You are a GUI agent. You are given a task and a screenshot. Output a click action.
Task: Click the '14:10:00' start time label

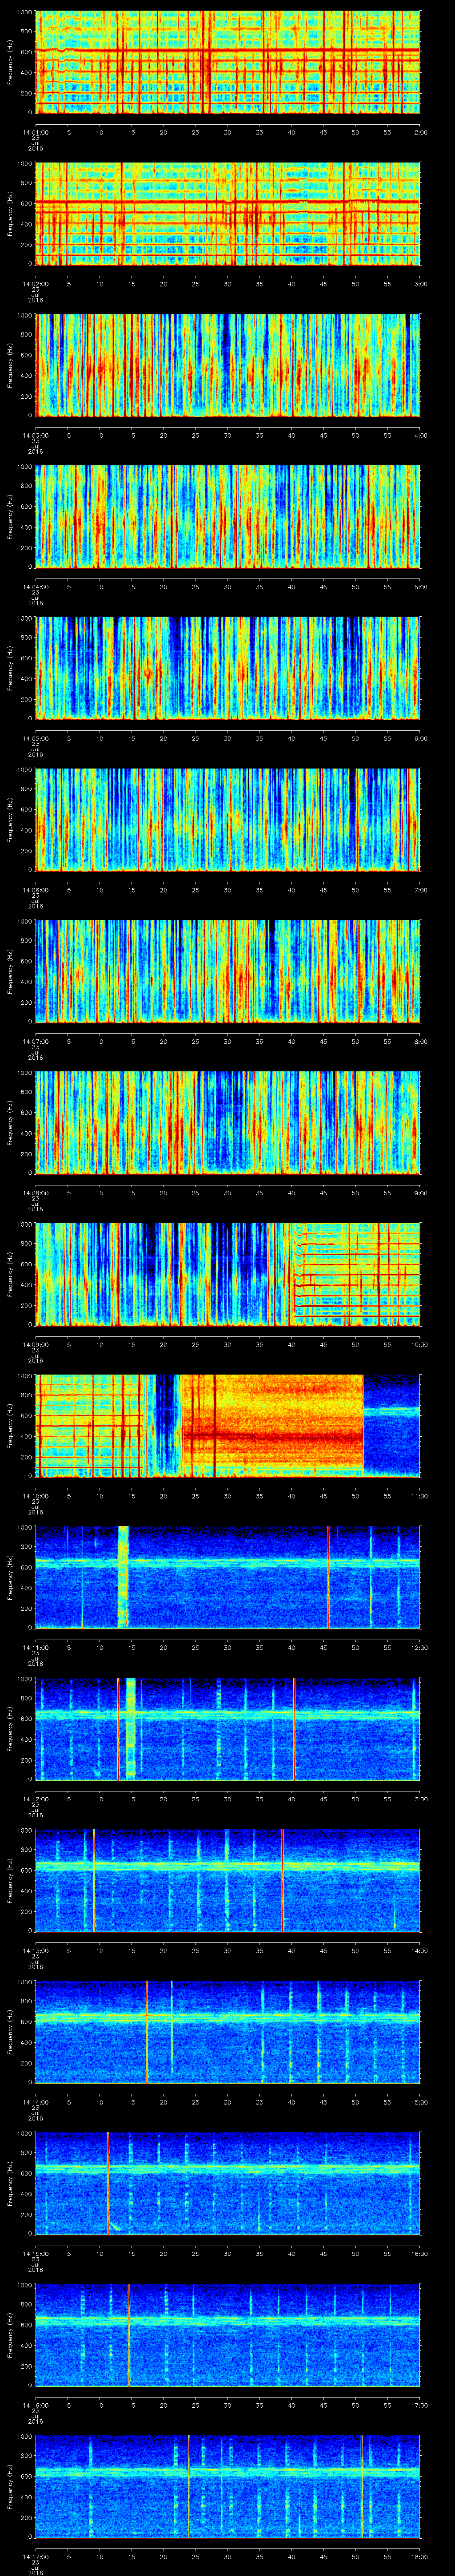pos(35,1495)
